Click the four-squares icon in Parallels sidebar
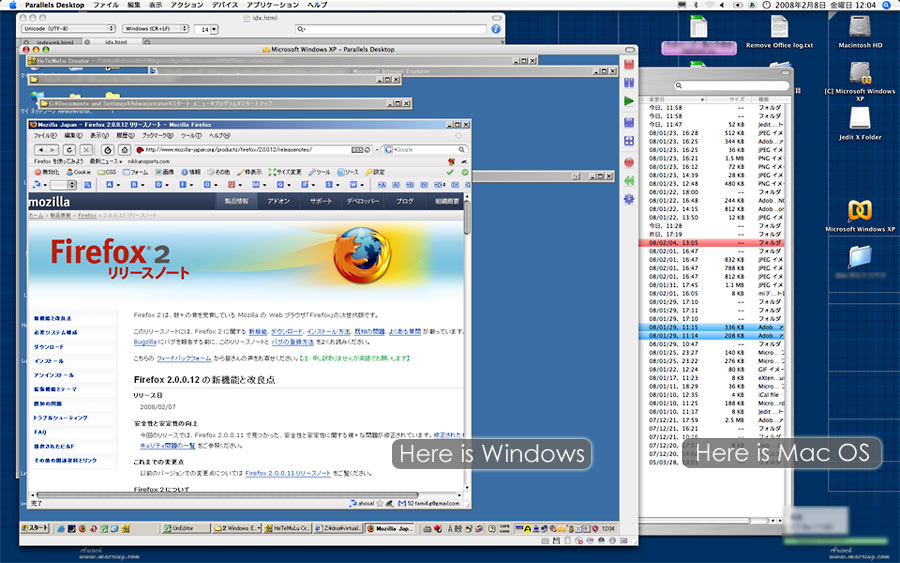The width and height of the screenshot is (900, 563). point(629,141)
